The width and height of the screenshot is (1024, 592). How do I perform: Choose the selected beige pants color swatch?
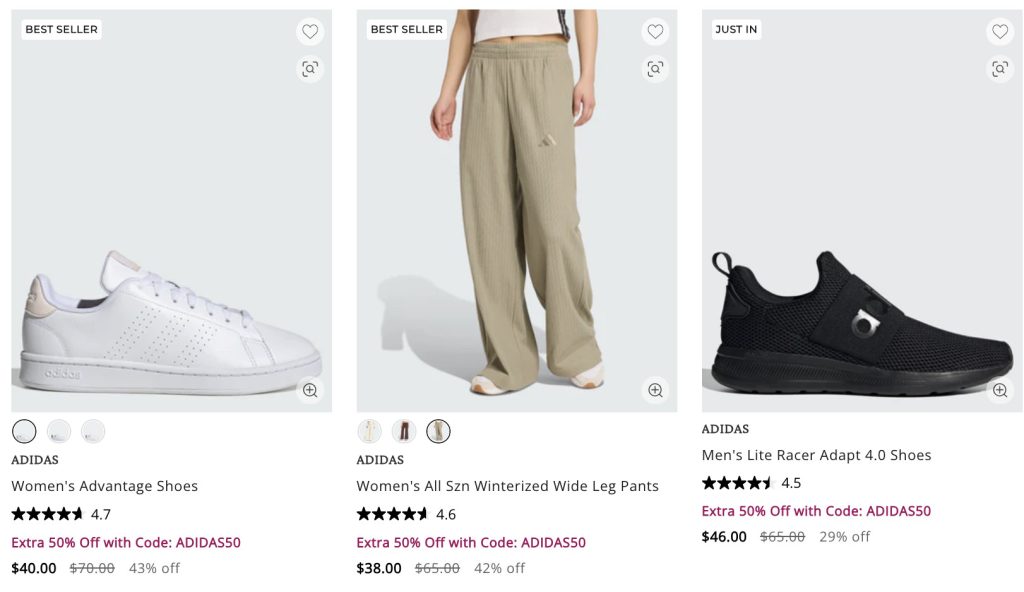[438, 431]
